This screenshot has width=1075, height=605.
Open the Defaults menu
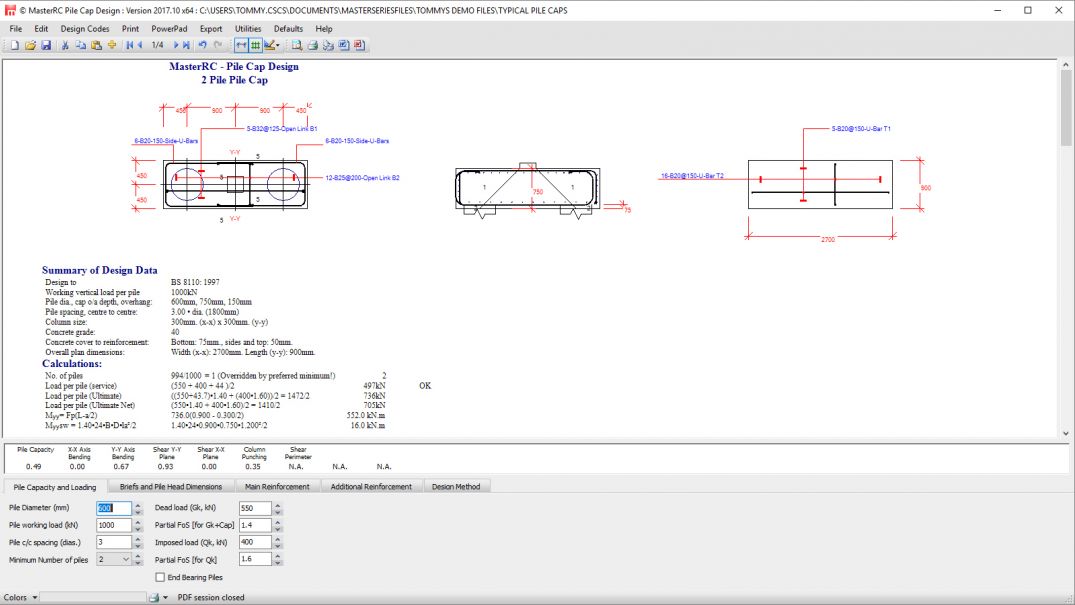pyautogui.click(x=288, y=29)
